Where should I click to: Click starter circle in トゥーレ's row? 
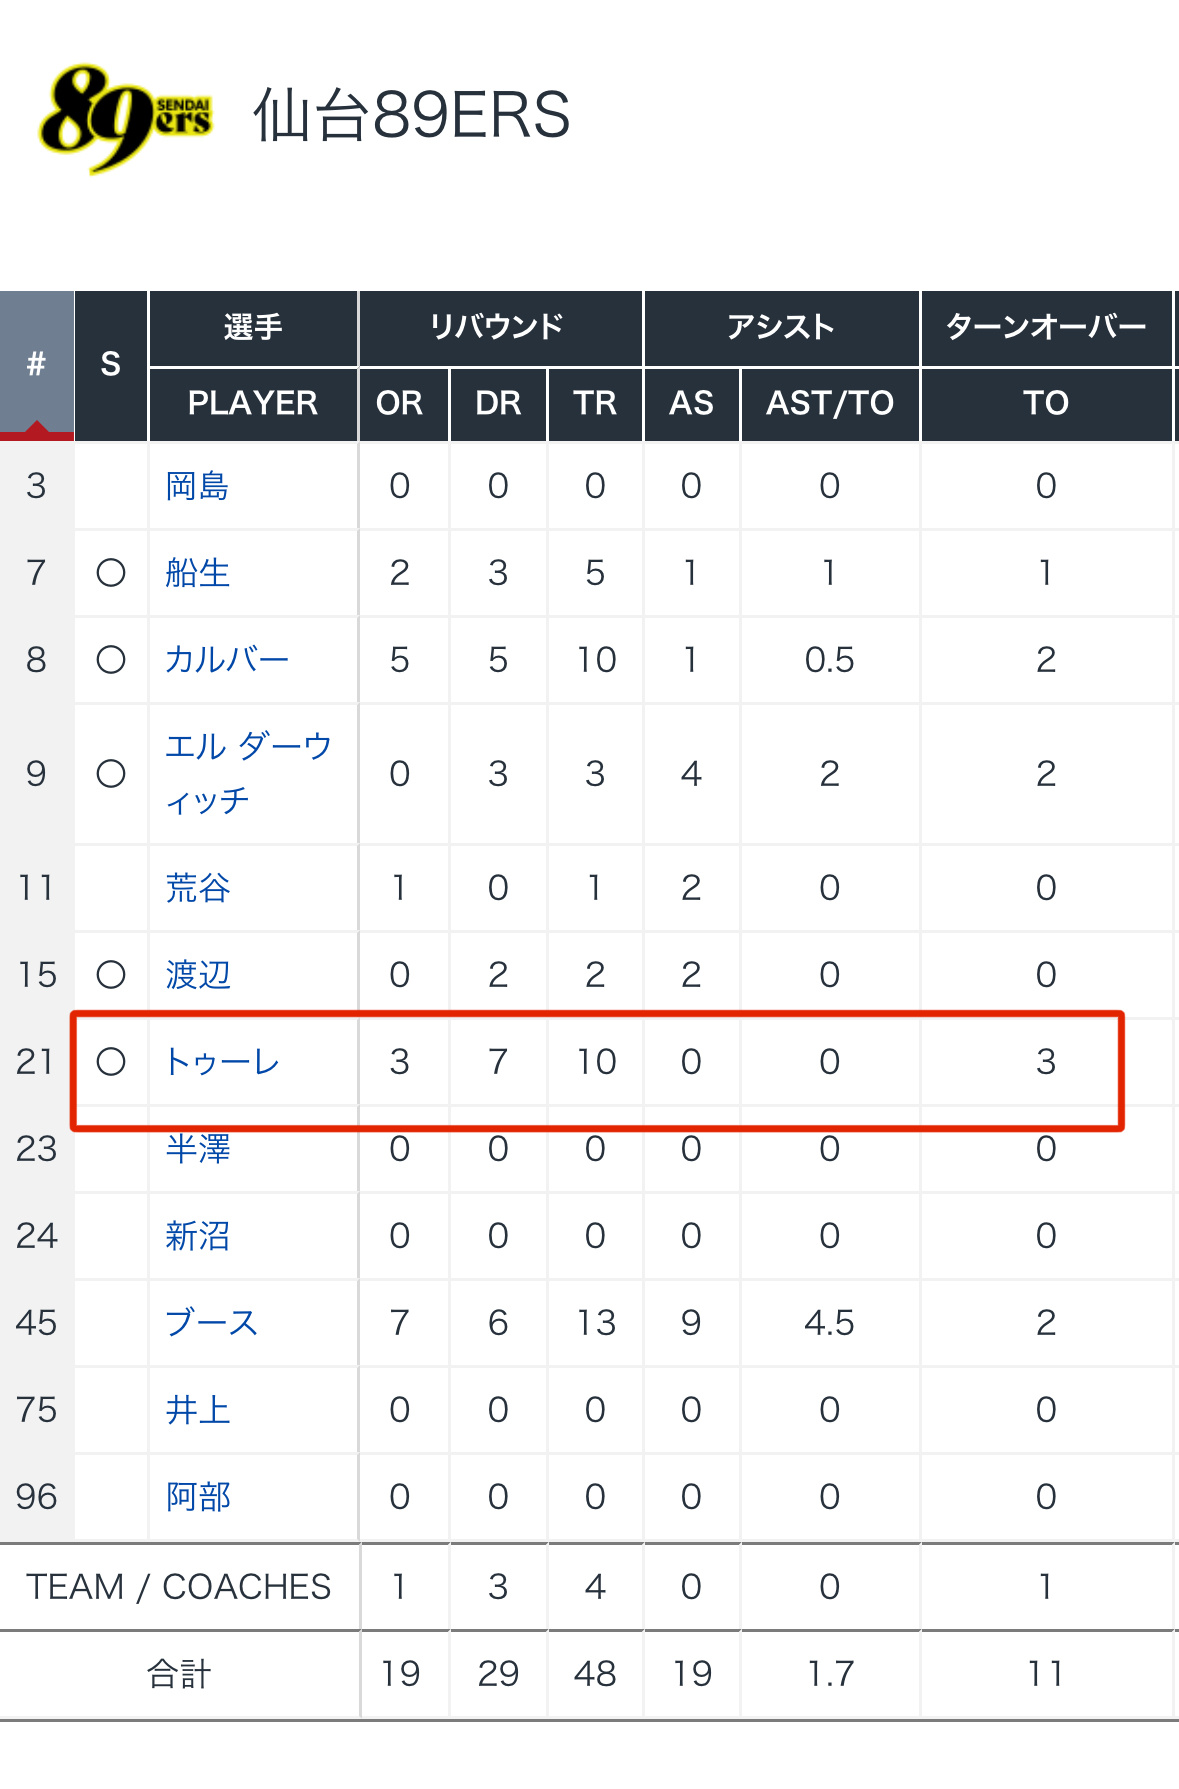click(111, 1062)
